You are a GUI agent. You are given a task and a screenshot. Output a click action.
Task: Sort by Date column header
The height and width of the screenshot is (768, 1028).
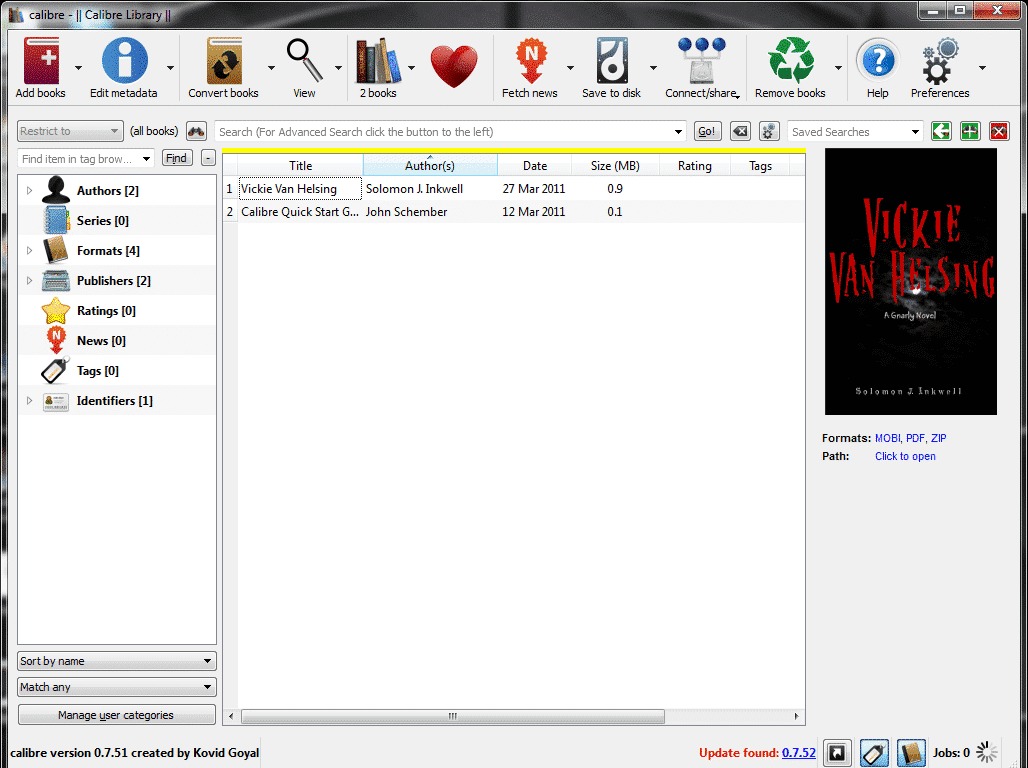[535, 166]
